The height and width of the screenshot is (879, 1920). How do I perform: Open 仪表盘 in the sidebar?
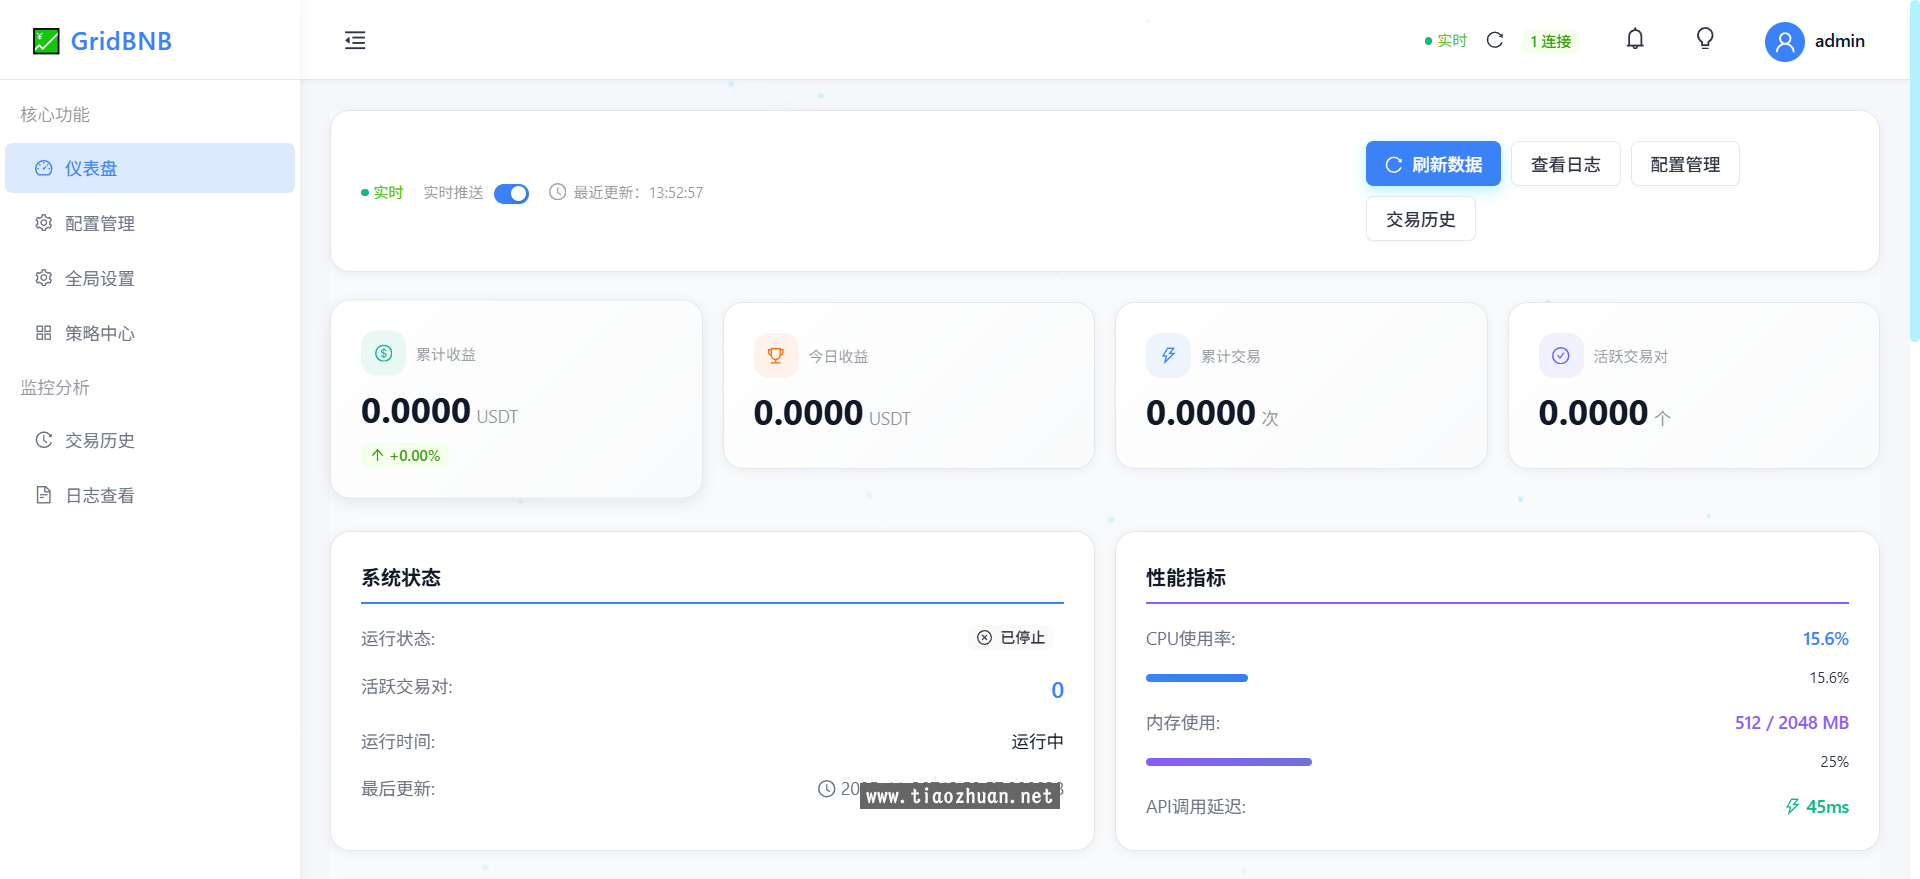(150, 168)
